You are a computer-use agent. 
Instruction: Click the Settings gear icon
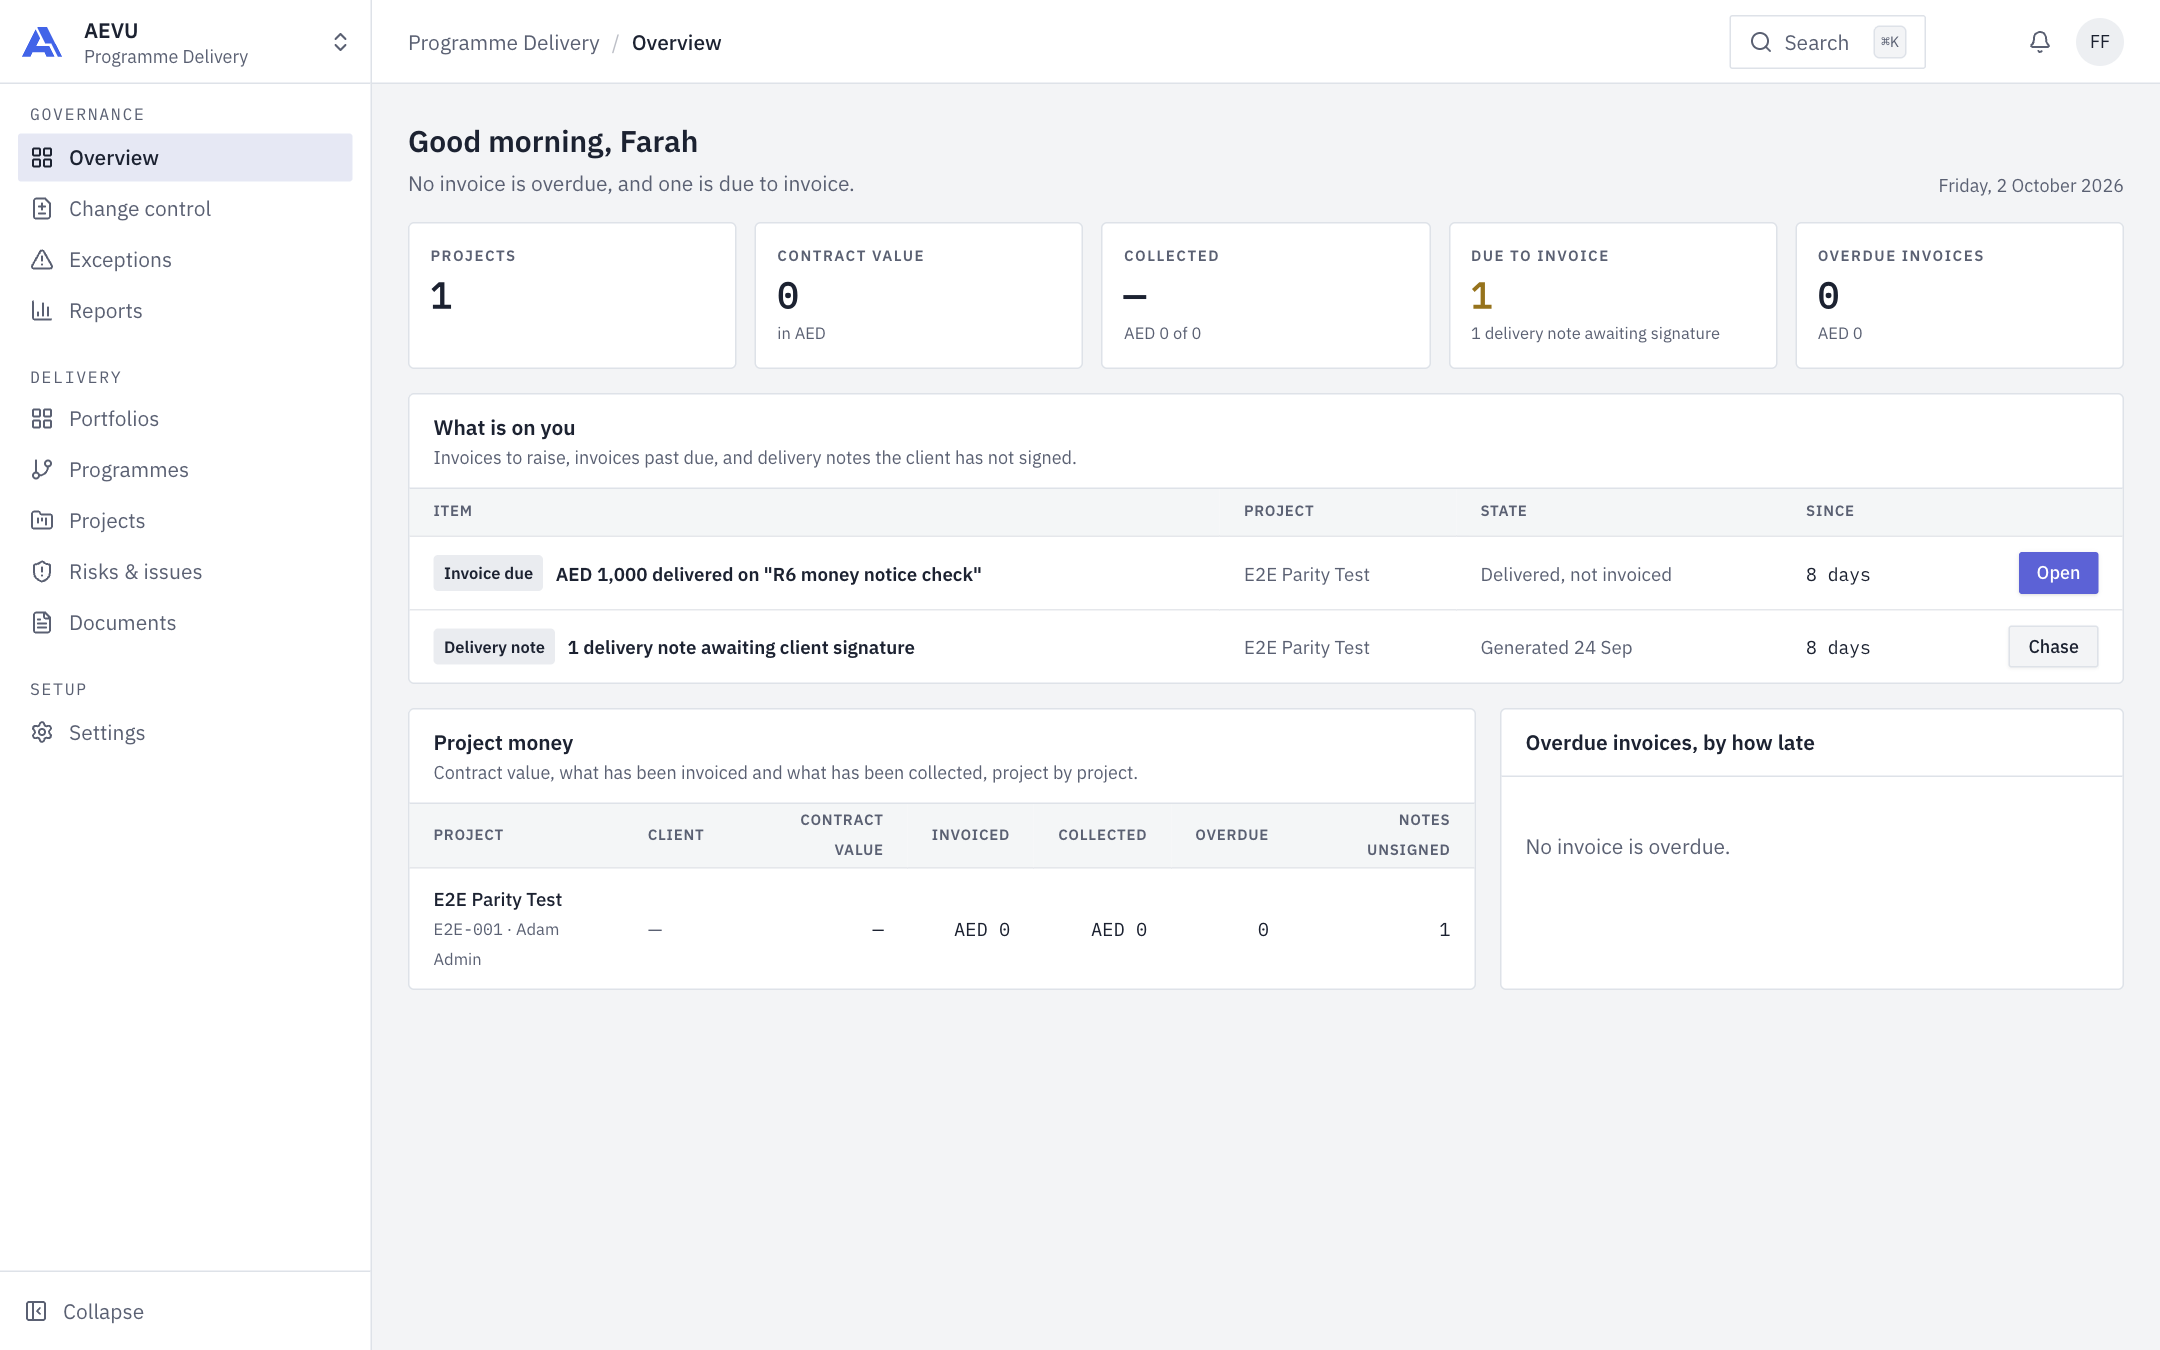(42, 733)
